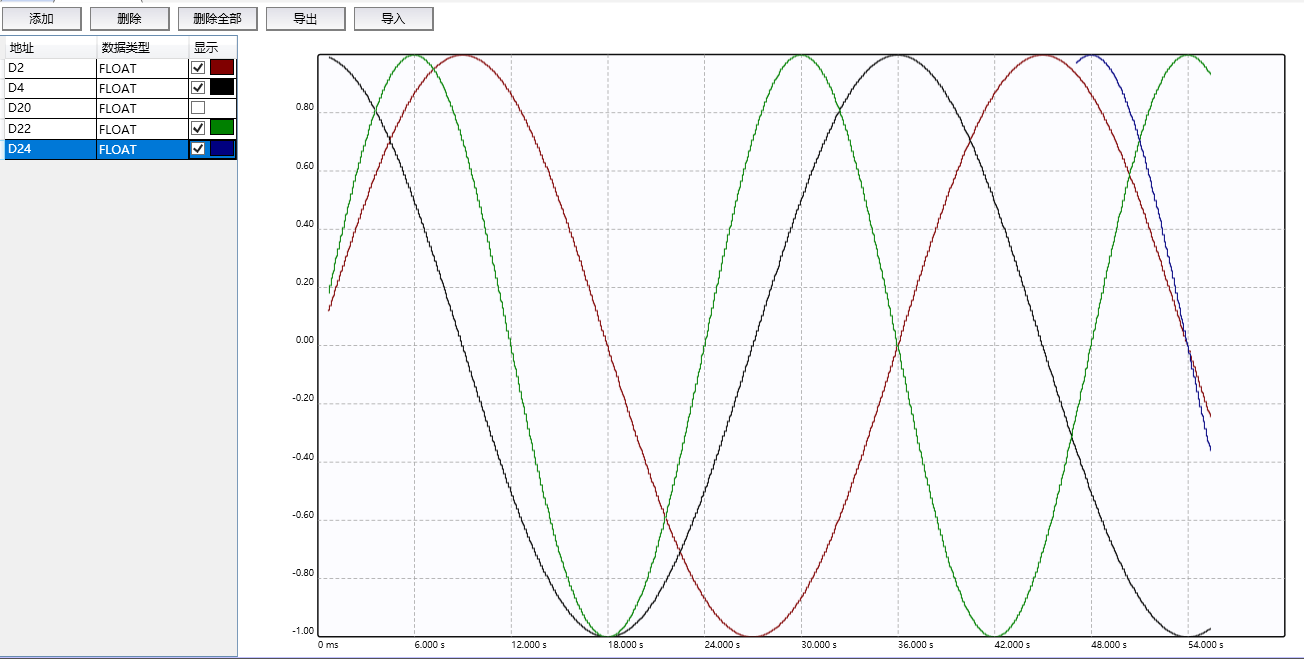Select the D2 row in the address list

[x=45, y=67]
